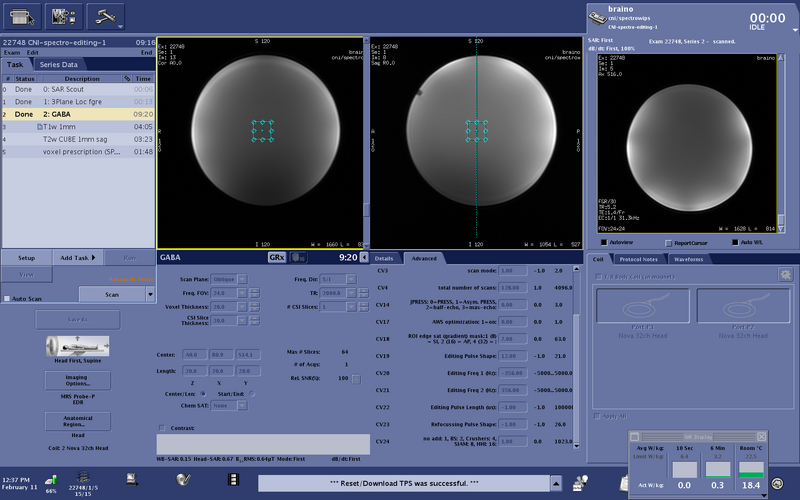Click the computer transfer icon in bottom bar
The height and width of the screenshot is (500, 800).
[132, 479]
